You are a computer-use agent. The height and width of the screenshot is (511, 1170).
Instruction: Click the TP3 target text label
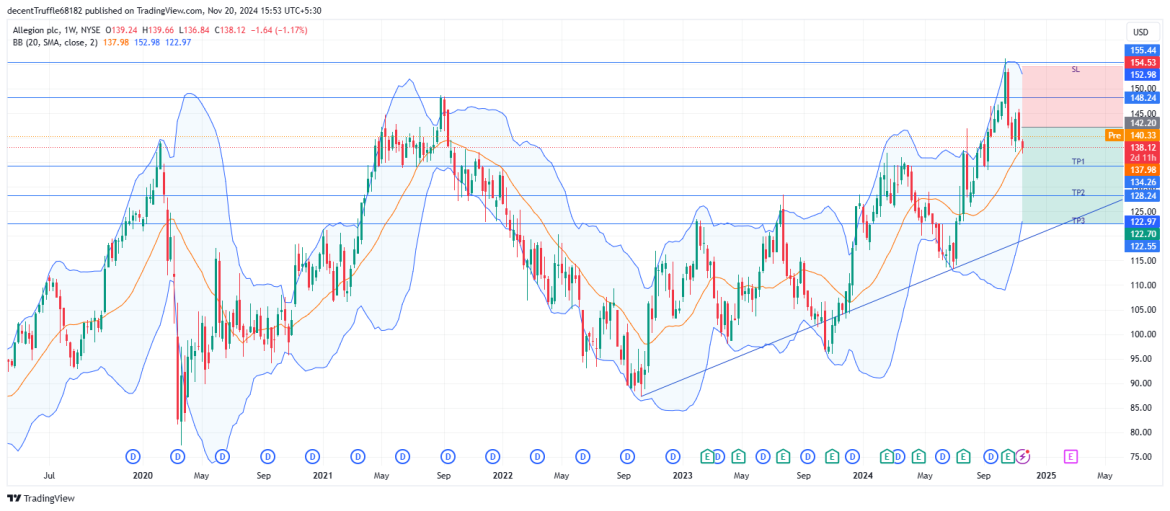[x=1078, y=221]
